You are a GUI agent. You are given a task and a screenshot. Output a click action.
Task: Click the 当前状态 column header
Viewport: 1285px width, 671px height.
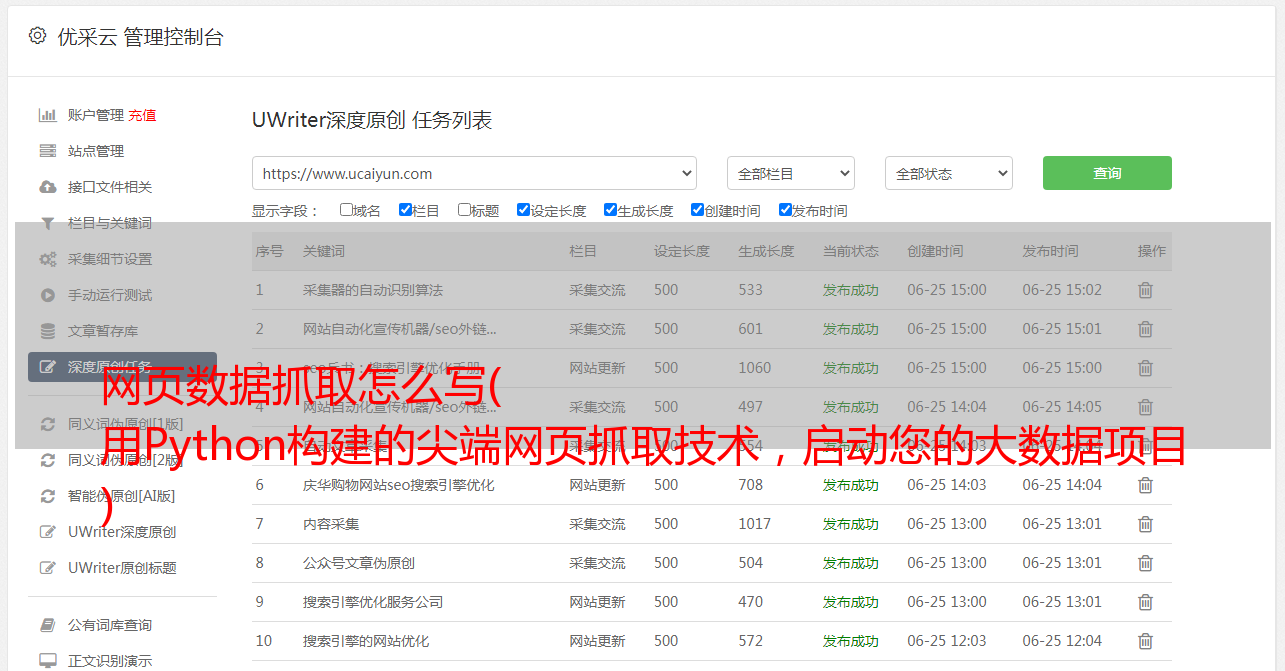point(851,251)
